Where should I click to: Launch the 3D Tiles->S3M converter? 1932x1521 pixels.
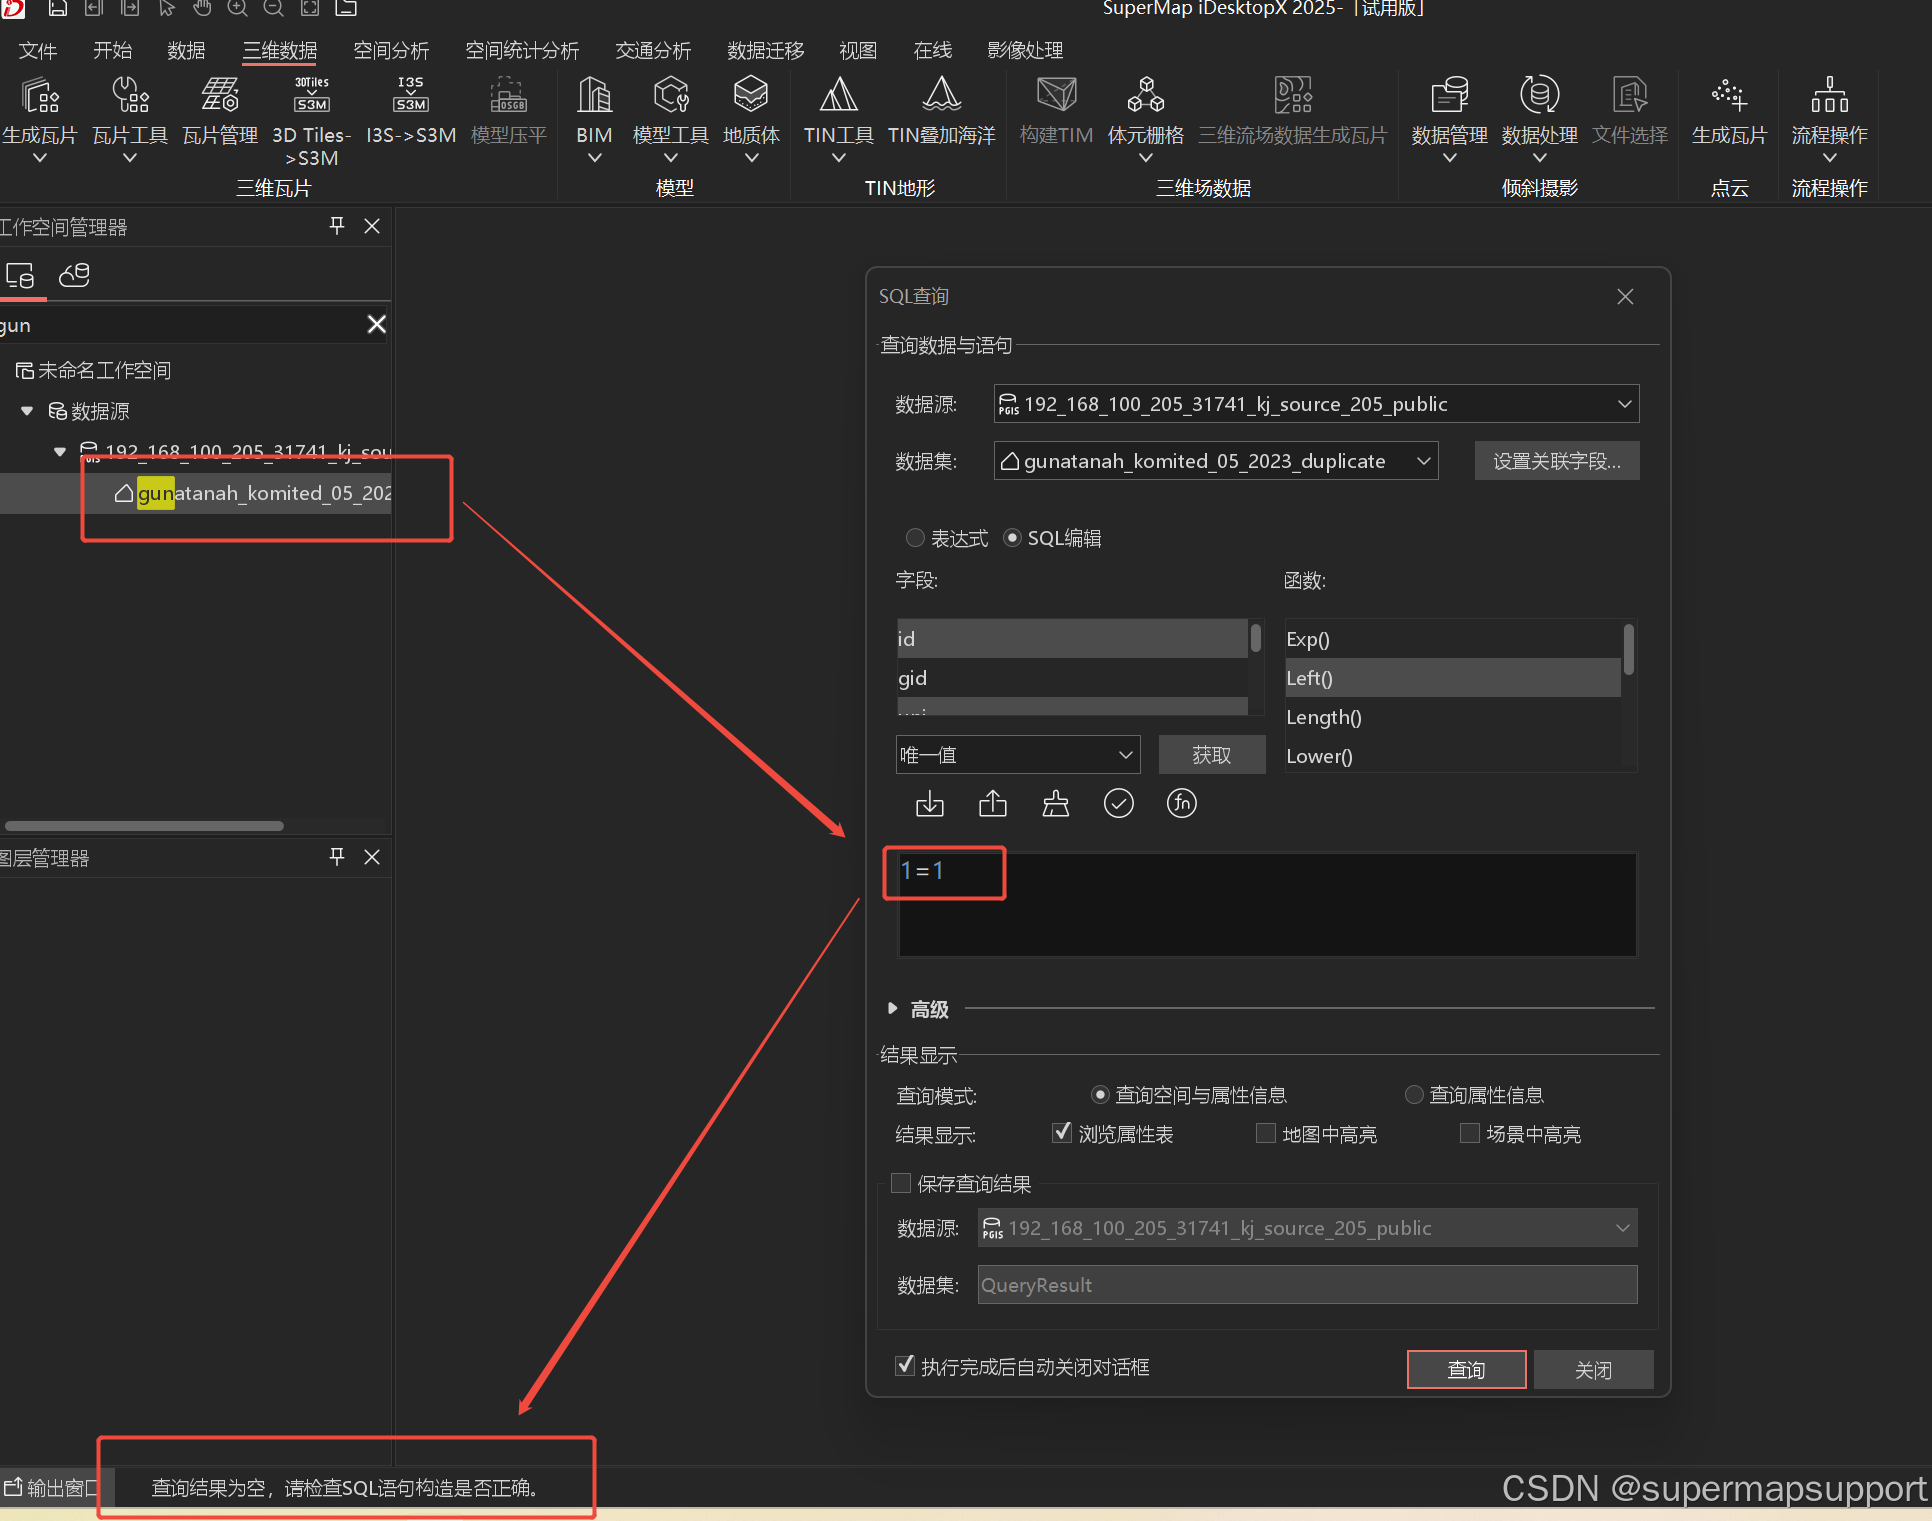click(311, 96)
